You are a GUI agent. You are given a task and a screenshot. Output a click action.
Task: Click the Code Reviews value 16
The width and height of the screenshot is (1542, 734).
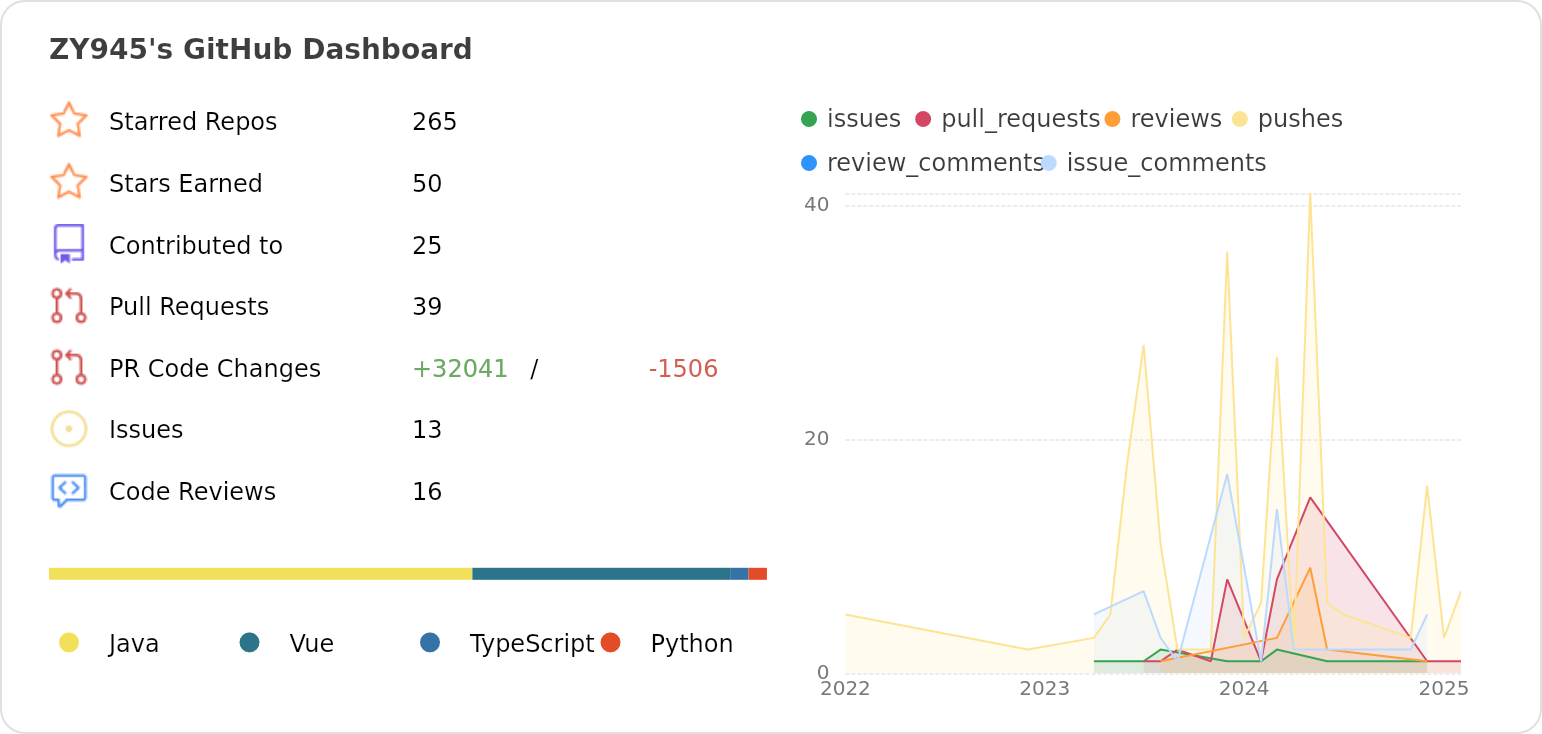point(427,492)
